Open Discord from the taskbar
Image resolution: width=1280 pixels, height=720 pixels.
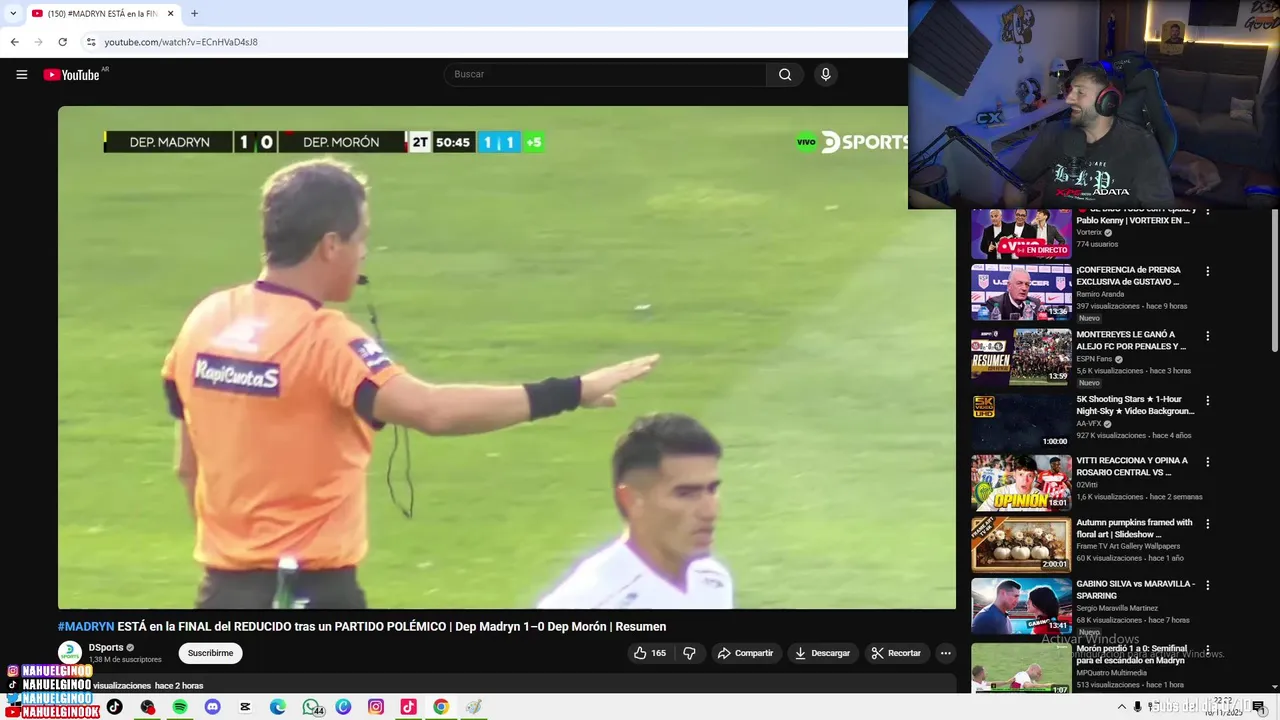coord(212,707)
